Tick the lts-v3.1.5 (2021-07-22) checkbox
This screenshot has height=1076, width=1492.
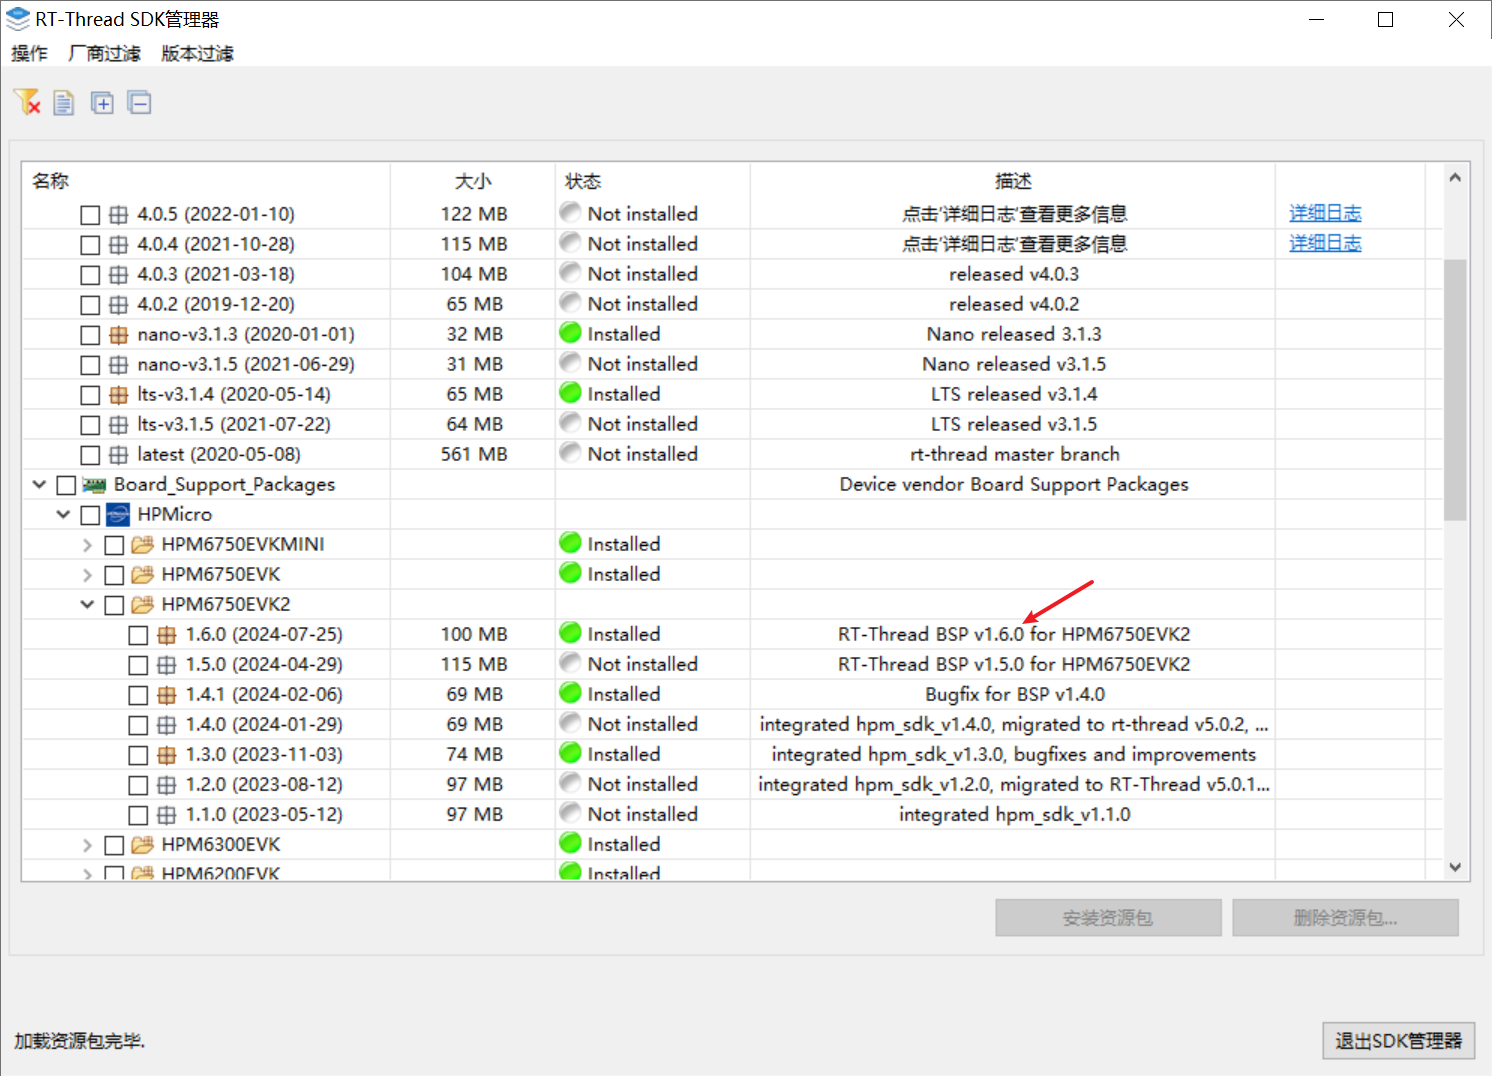90,425
